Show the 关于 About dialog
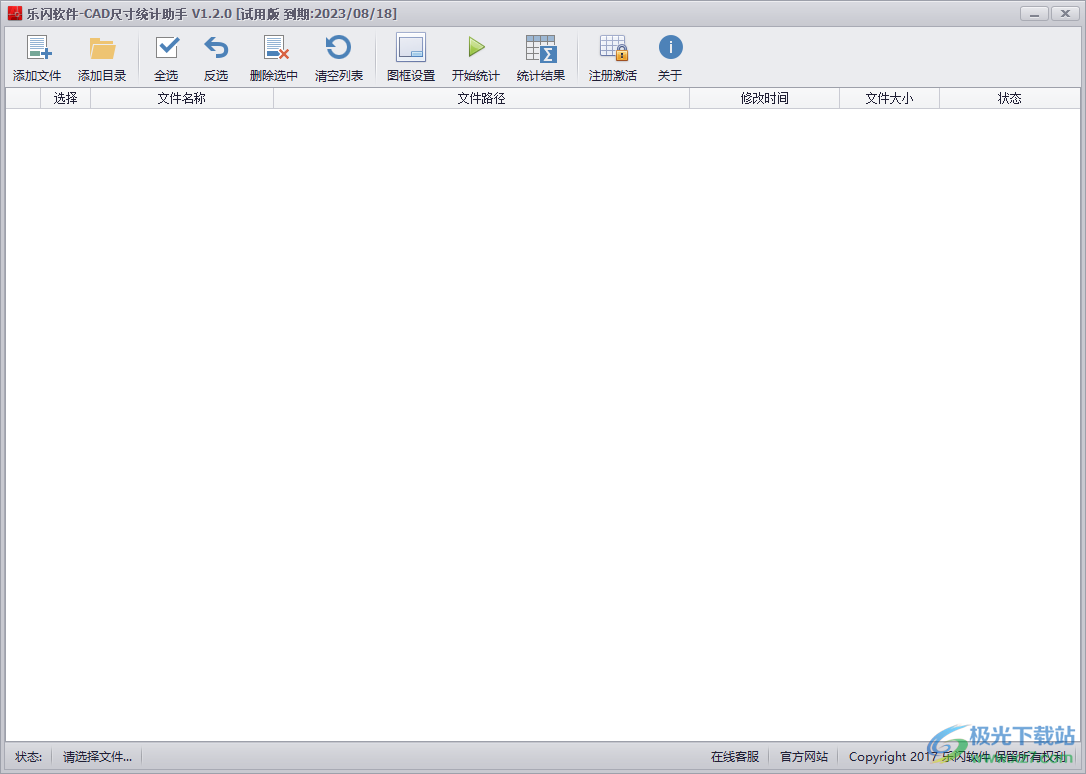This screenshot has height=774, width=1086. coord(670,58)
